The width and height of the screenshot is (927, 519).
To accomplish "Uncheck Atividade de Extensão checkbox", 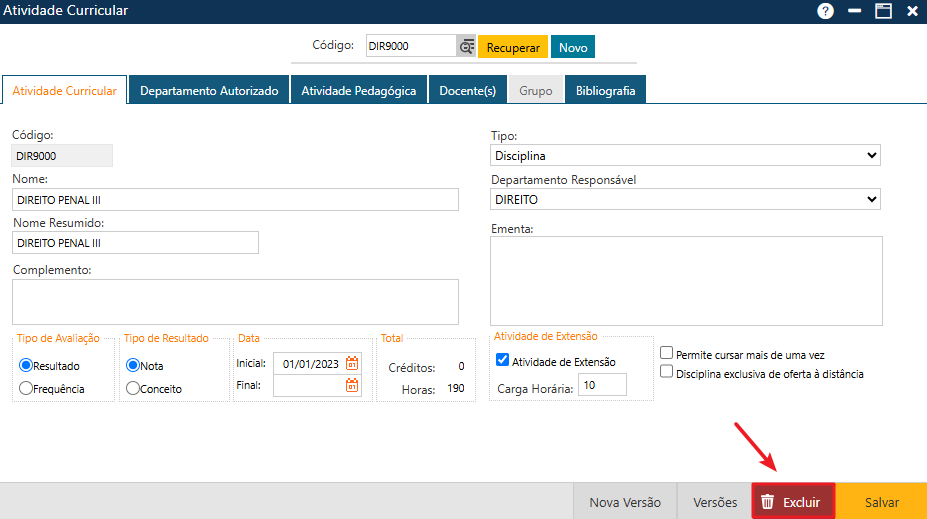I will coord(502,360).
